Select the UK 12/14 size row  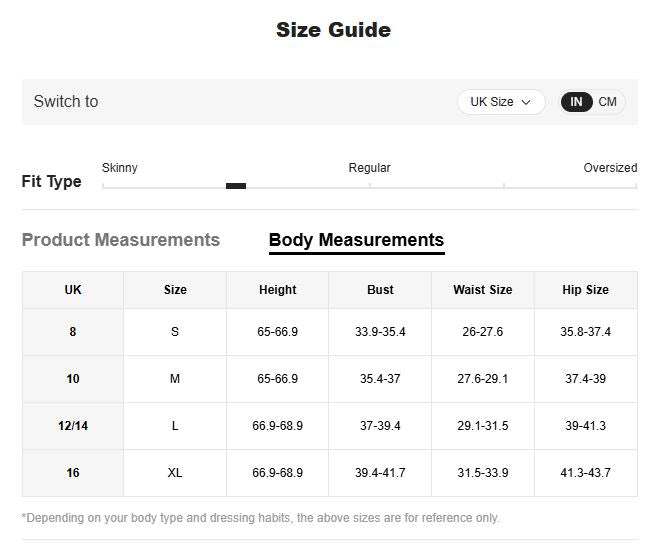[73, 426]
